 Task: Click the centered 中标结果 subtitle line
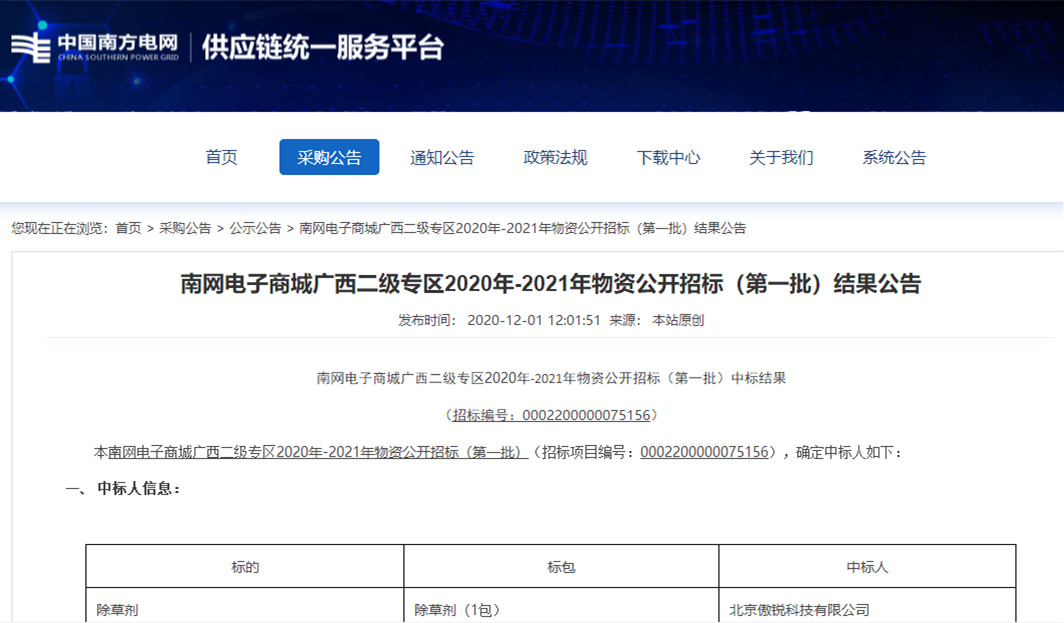pos(551,378)
